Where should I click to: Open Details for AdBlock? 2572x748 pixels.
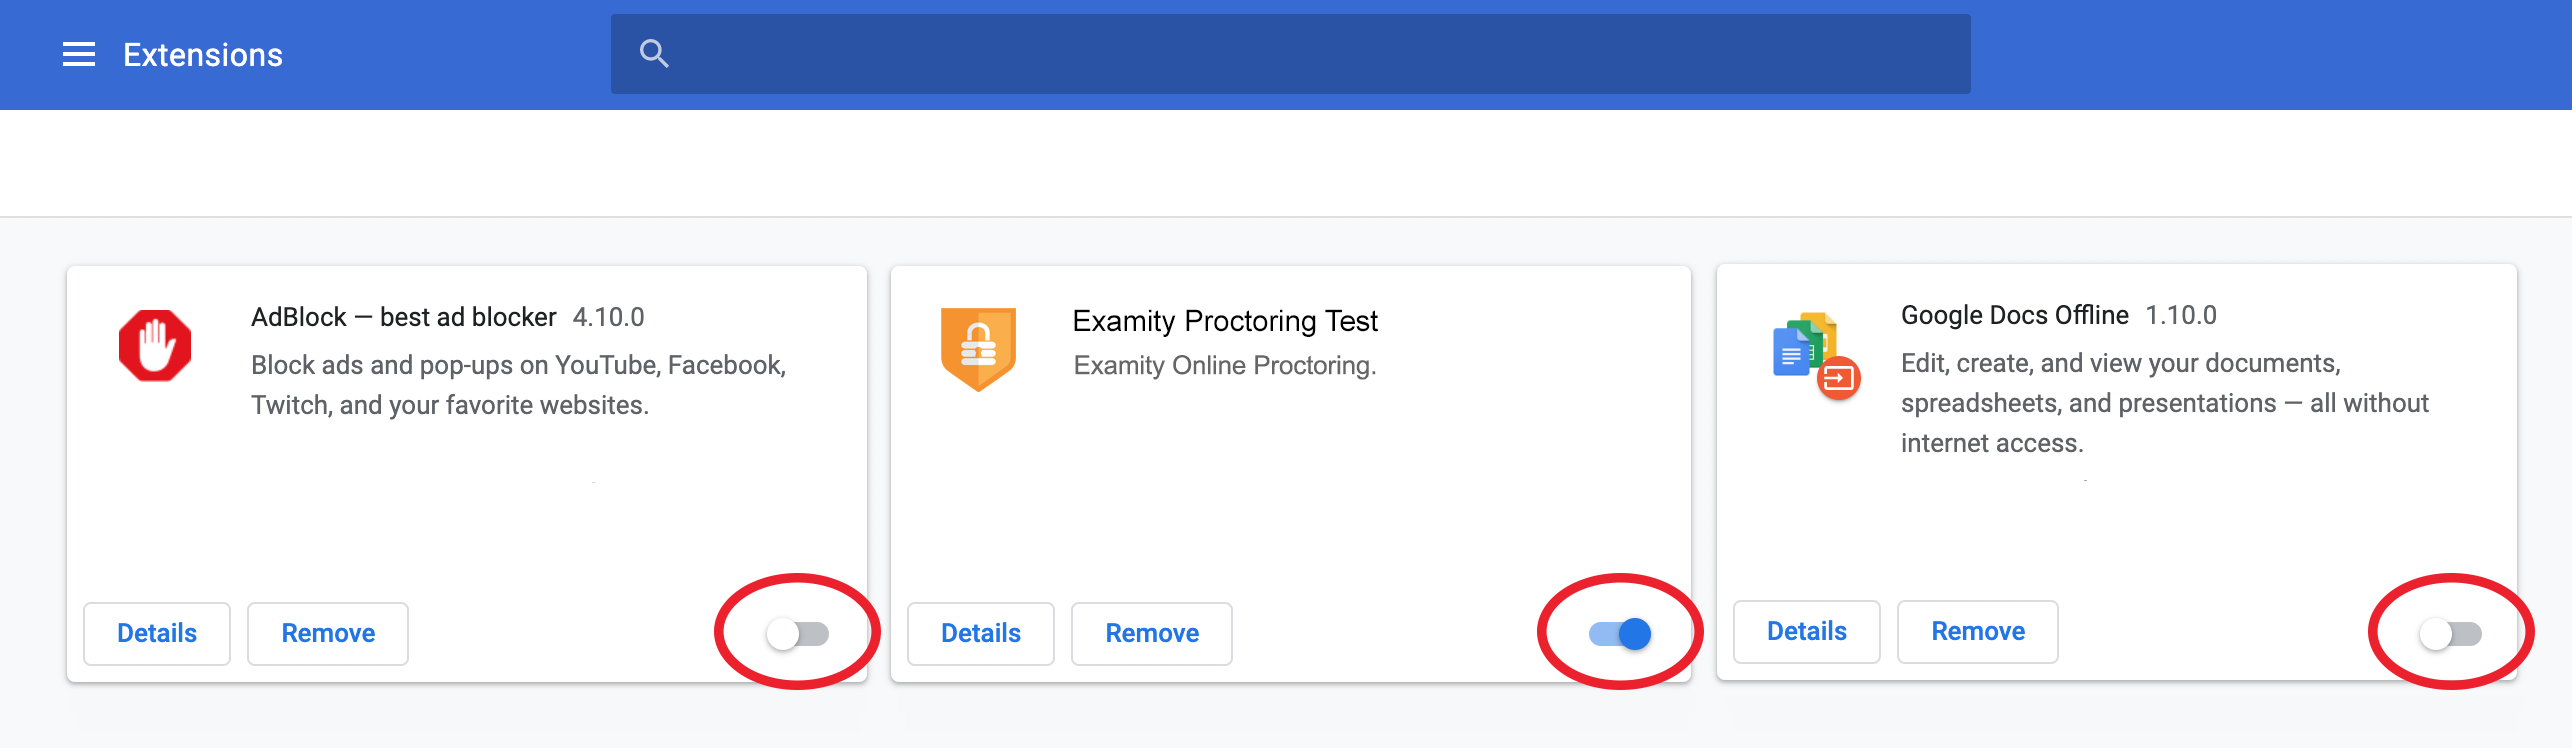tap(157, 633)
